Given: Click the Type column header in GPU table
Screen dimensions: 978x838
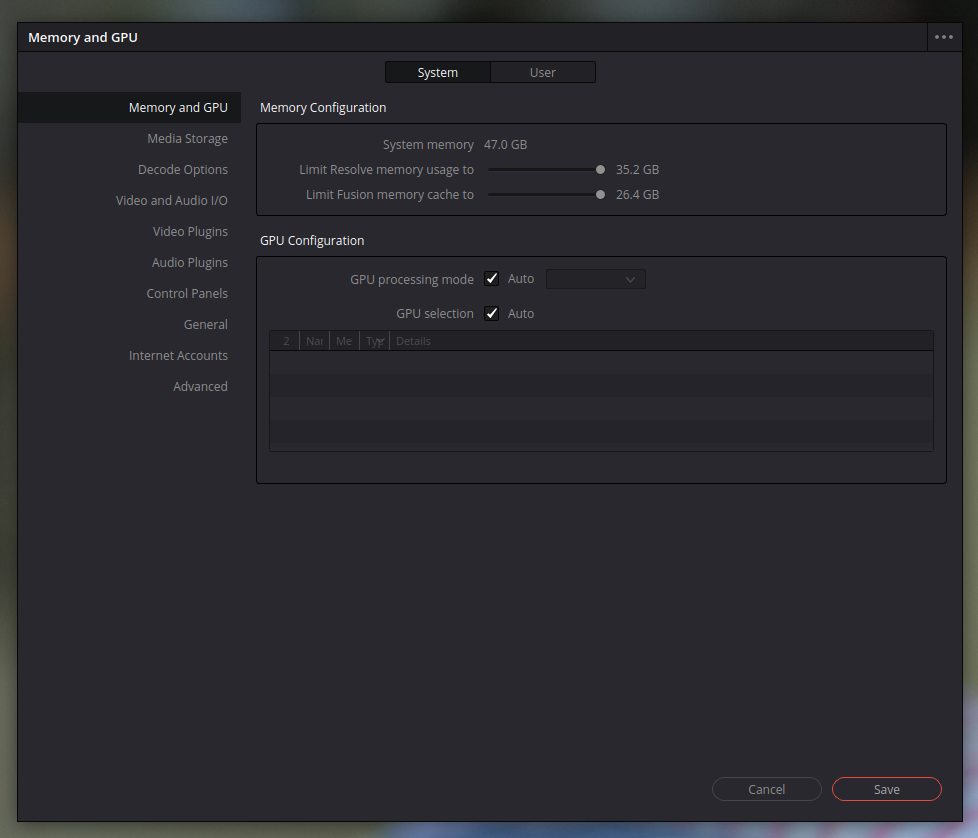Looking at the screenshot, I should tap(374, 341).
